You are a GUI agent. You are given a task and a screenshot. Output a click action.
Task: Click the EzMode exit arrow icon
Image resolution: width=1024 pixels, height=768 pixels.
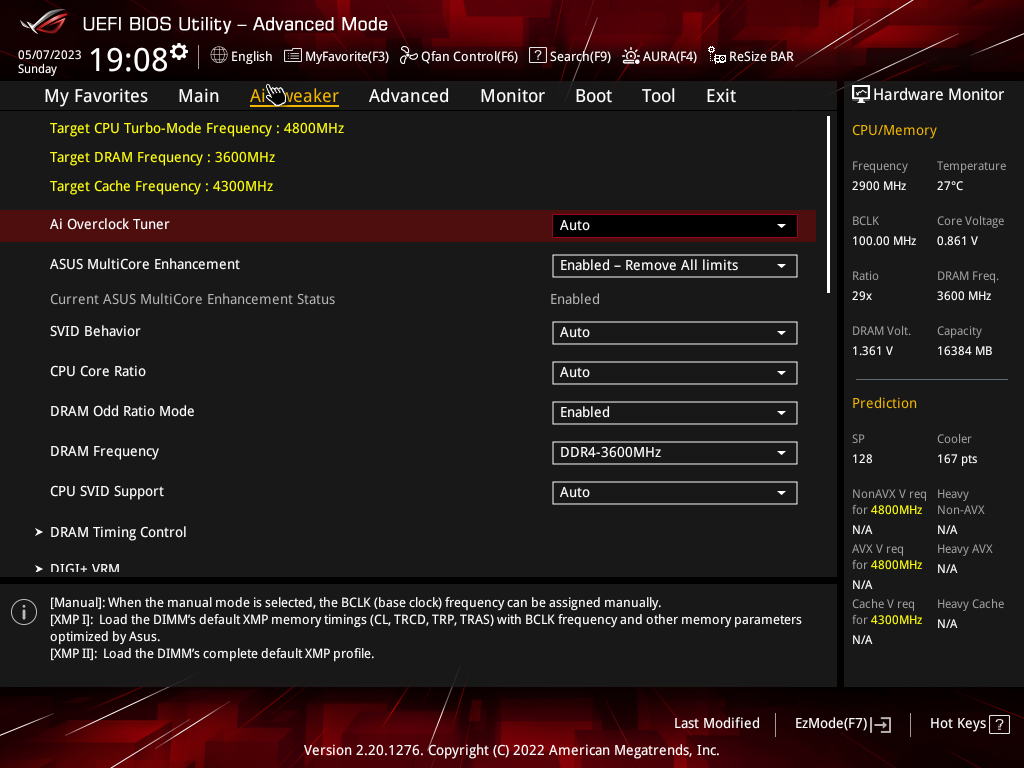tap(882, 724)
